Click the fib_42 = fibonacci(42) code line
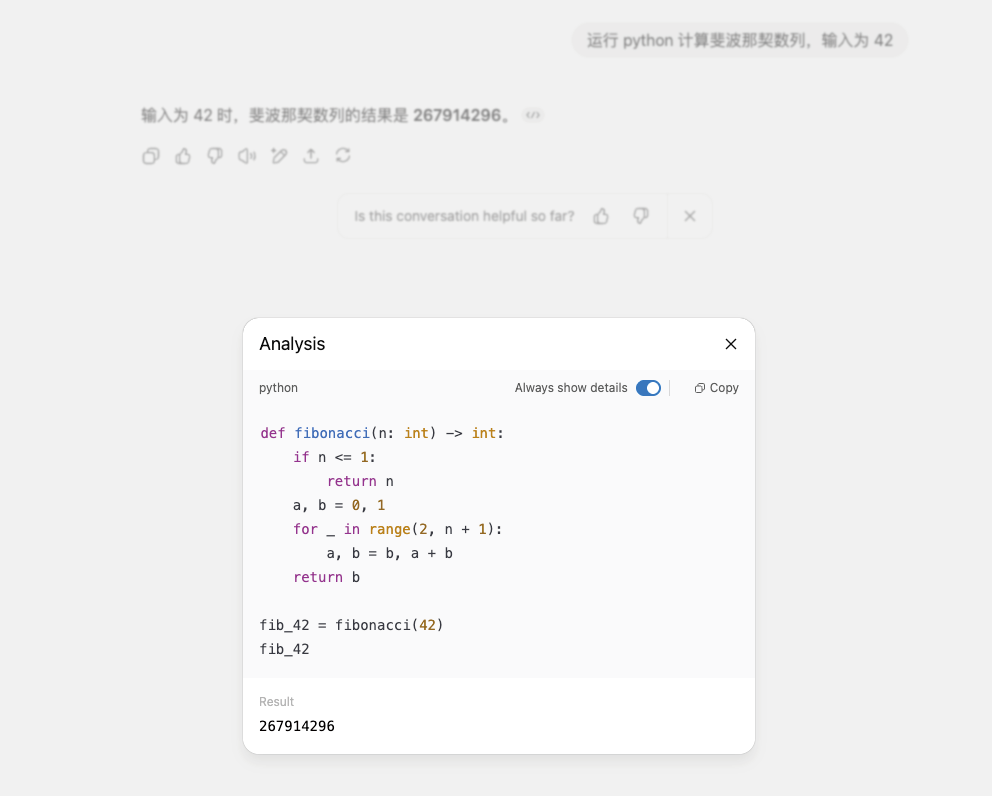Screen dimensions: 992x796 click(351, 625)
